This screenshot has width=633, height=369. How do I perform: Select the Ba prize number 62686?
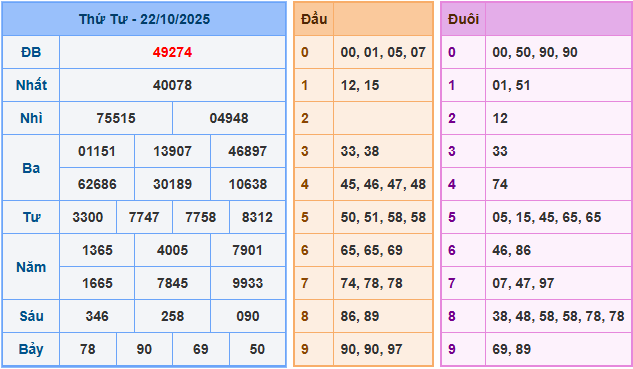point(97,184)
